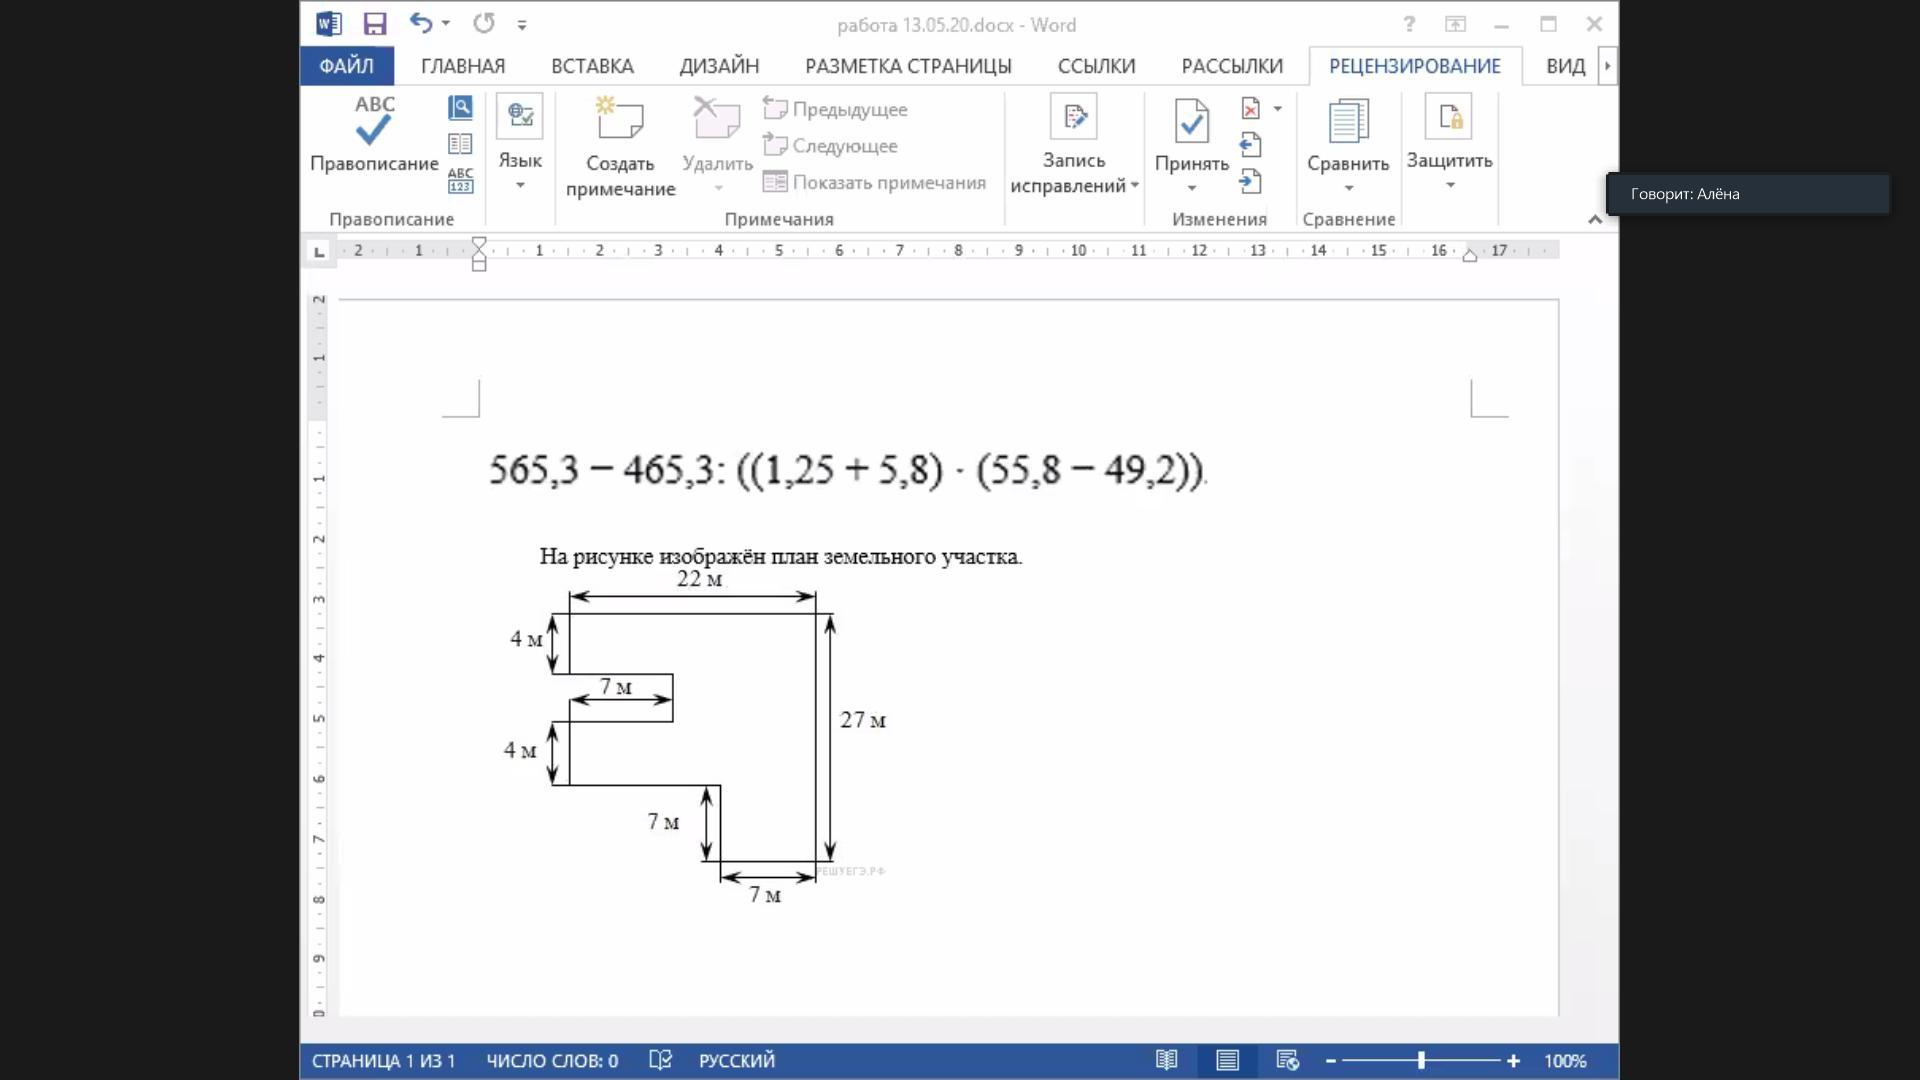The height and width of the screenshot is (1080, 1920).
Task: Open the undo history dropdown arrow
Action: tap(446, 23)
